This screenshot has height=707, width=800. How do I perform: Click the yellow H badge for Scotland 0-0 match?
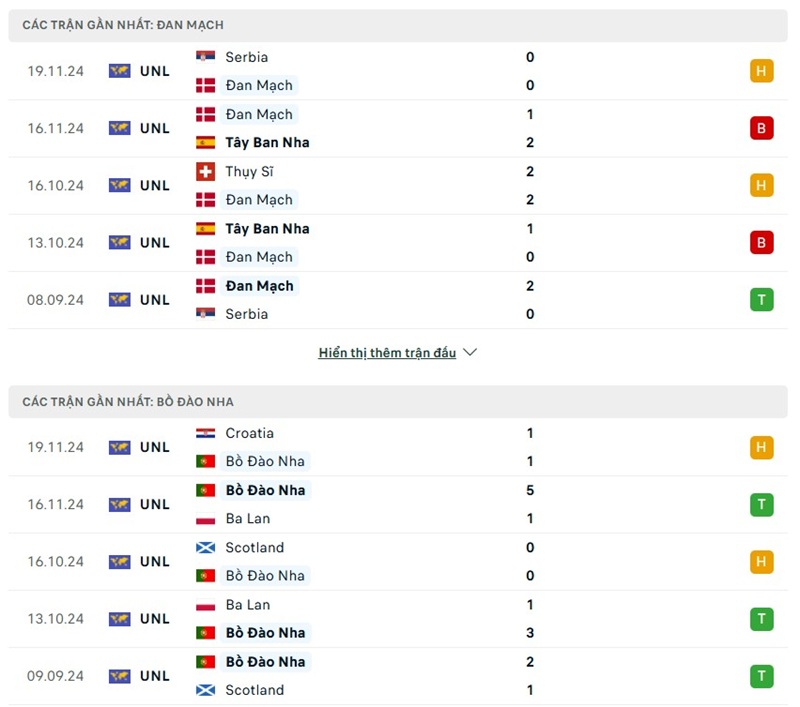click(761, 561)
